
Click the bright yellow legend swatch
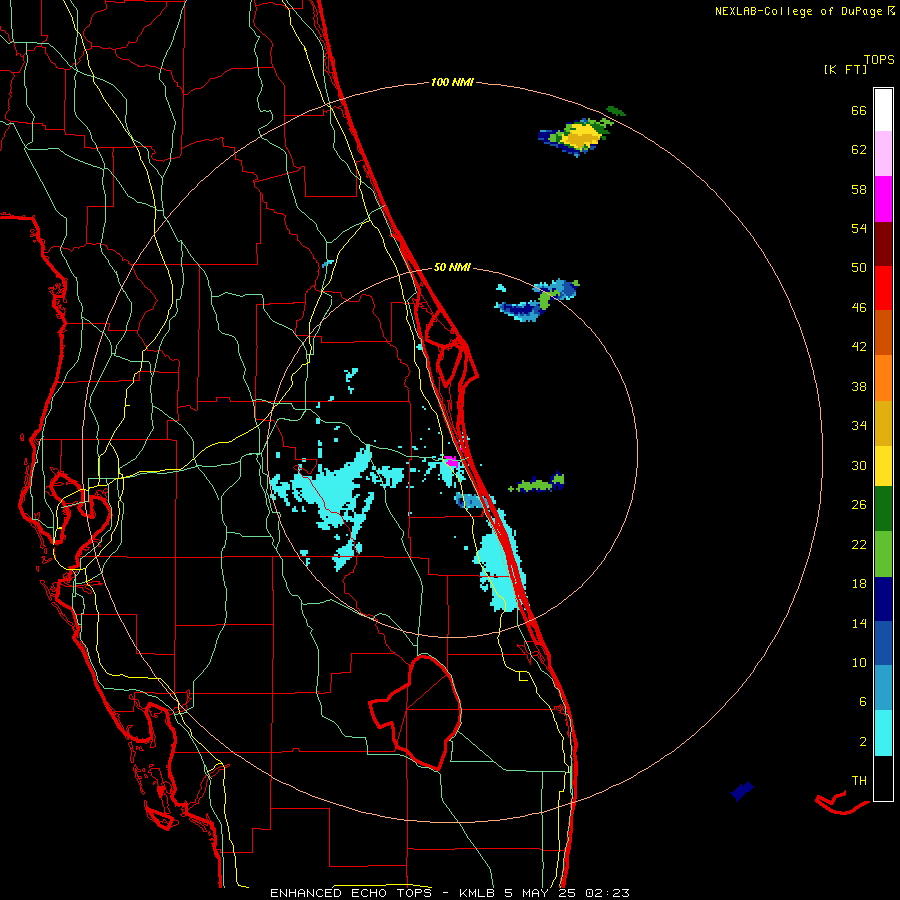click(x=883, y=465)
